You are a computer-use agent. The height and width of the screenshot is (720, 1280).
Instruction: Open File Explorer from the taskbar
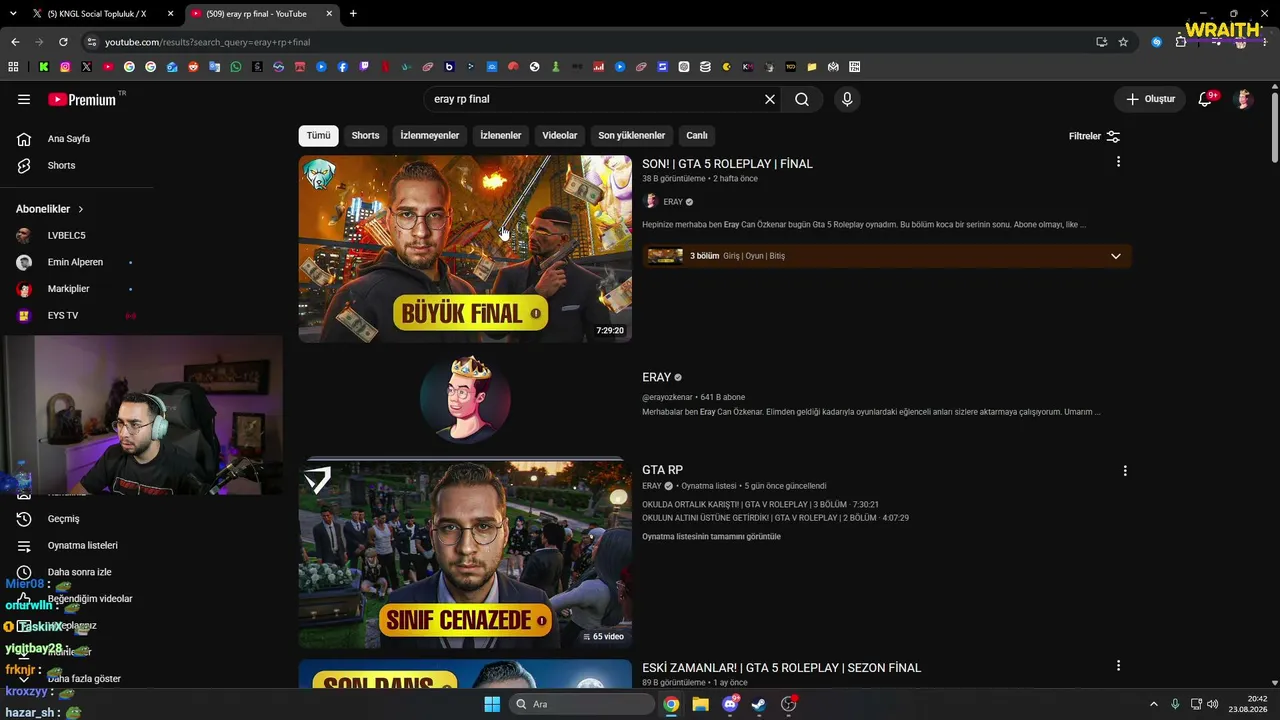[x=701, y=704]
